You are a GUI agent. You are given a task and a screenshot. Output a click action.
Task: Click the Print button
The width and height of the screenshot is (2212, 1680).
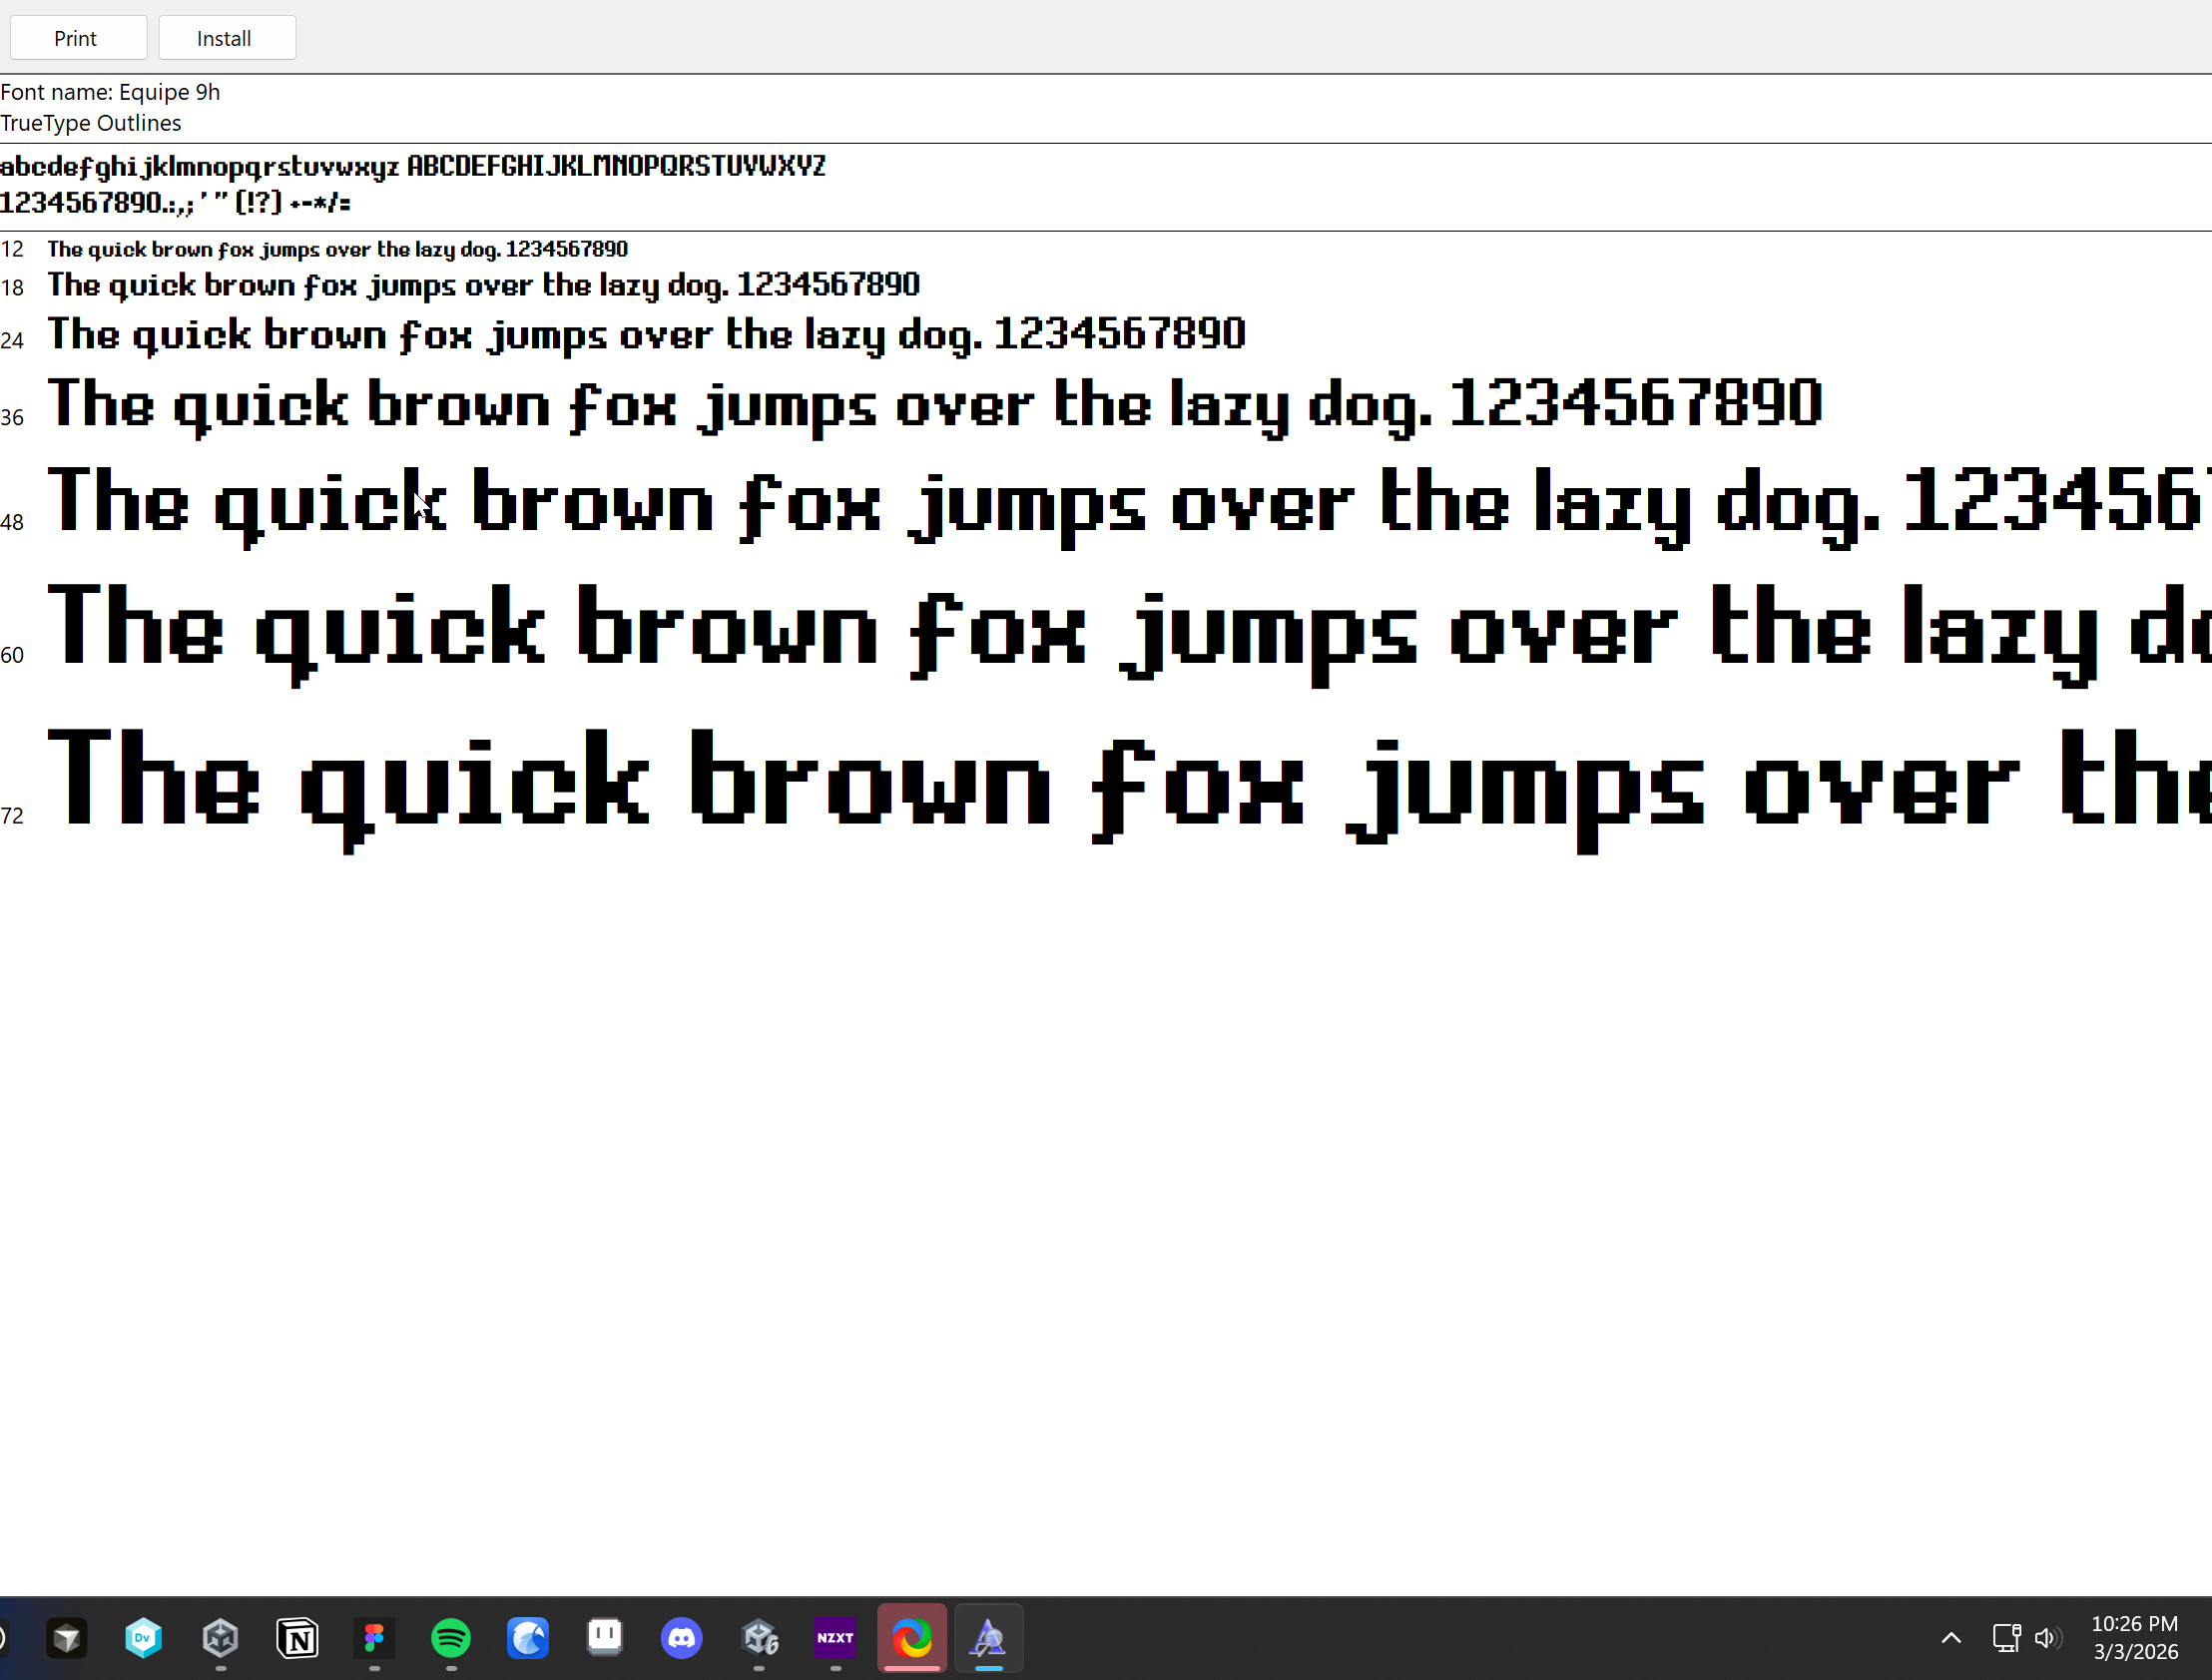pyautogui.click(x=78, y=38)
